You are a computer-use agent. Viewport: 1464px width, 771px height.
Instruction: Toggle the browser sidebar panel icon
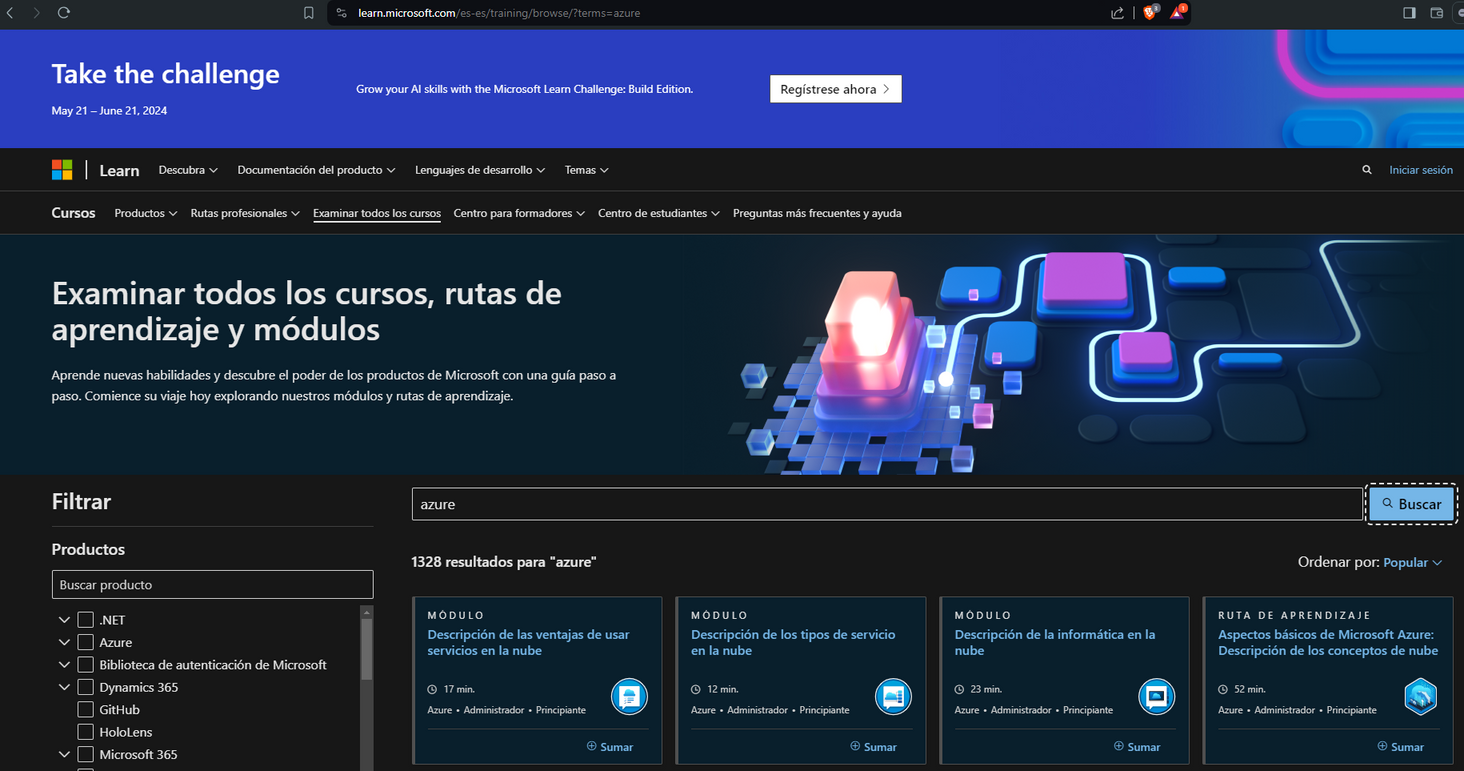[1409, 13]
